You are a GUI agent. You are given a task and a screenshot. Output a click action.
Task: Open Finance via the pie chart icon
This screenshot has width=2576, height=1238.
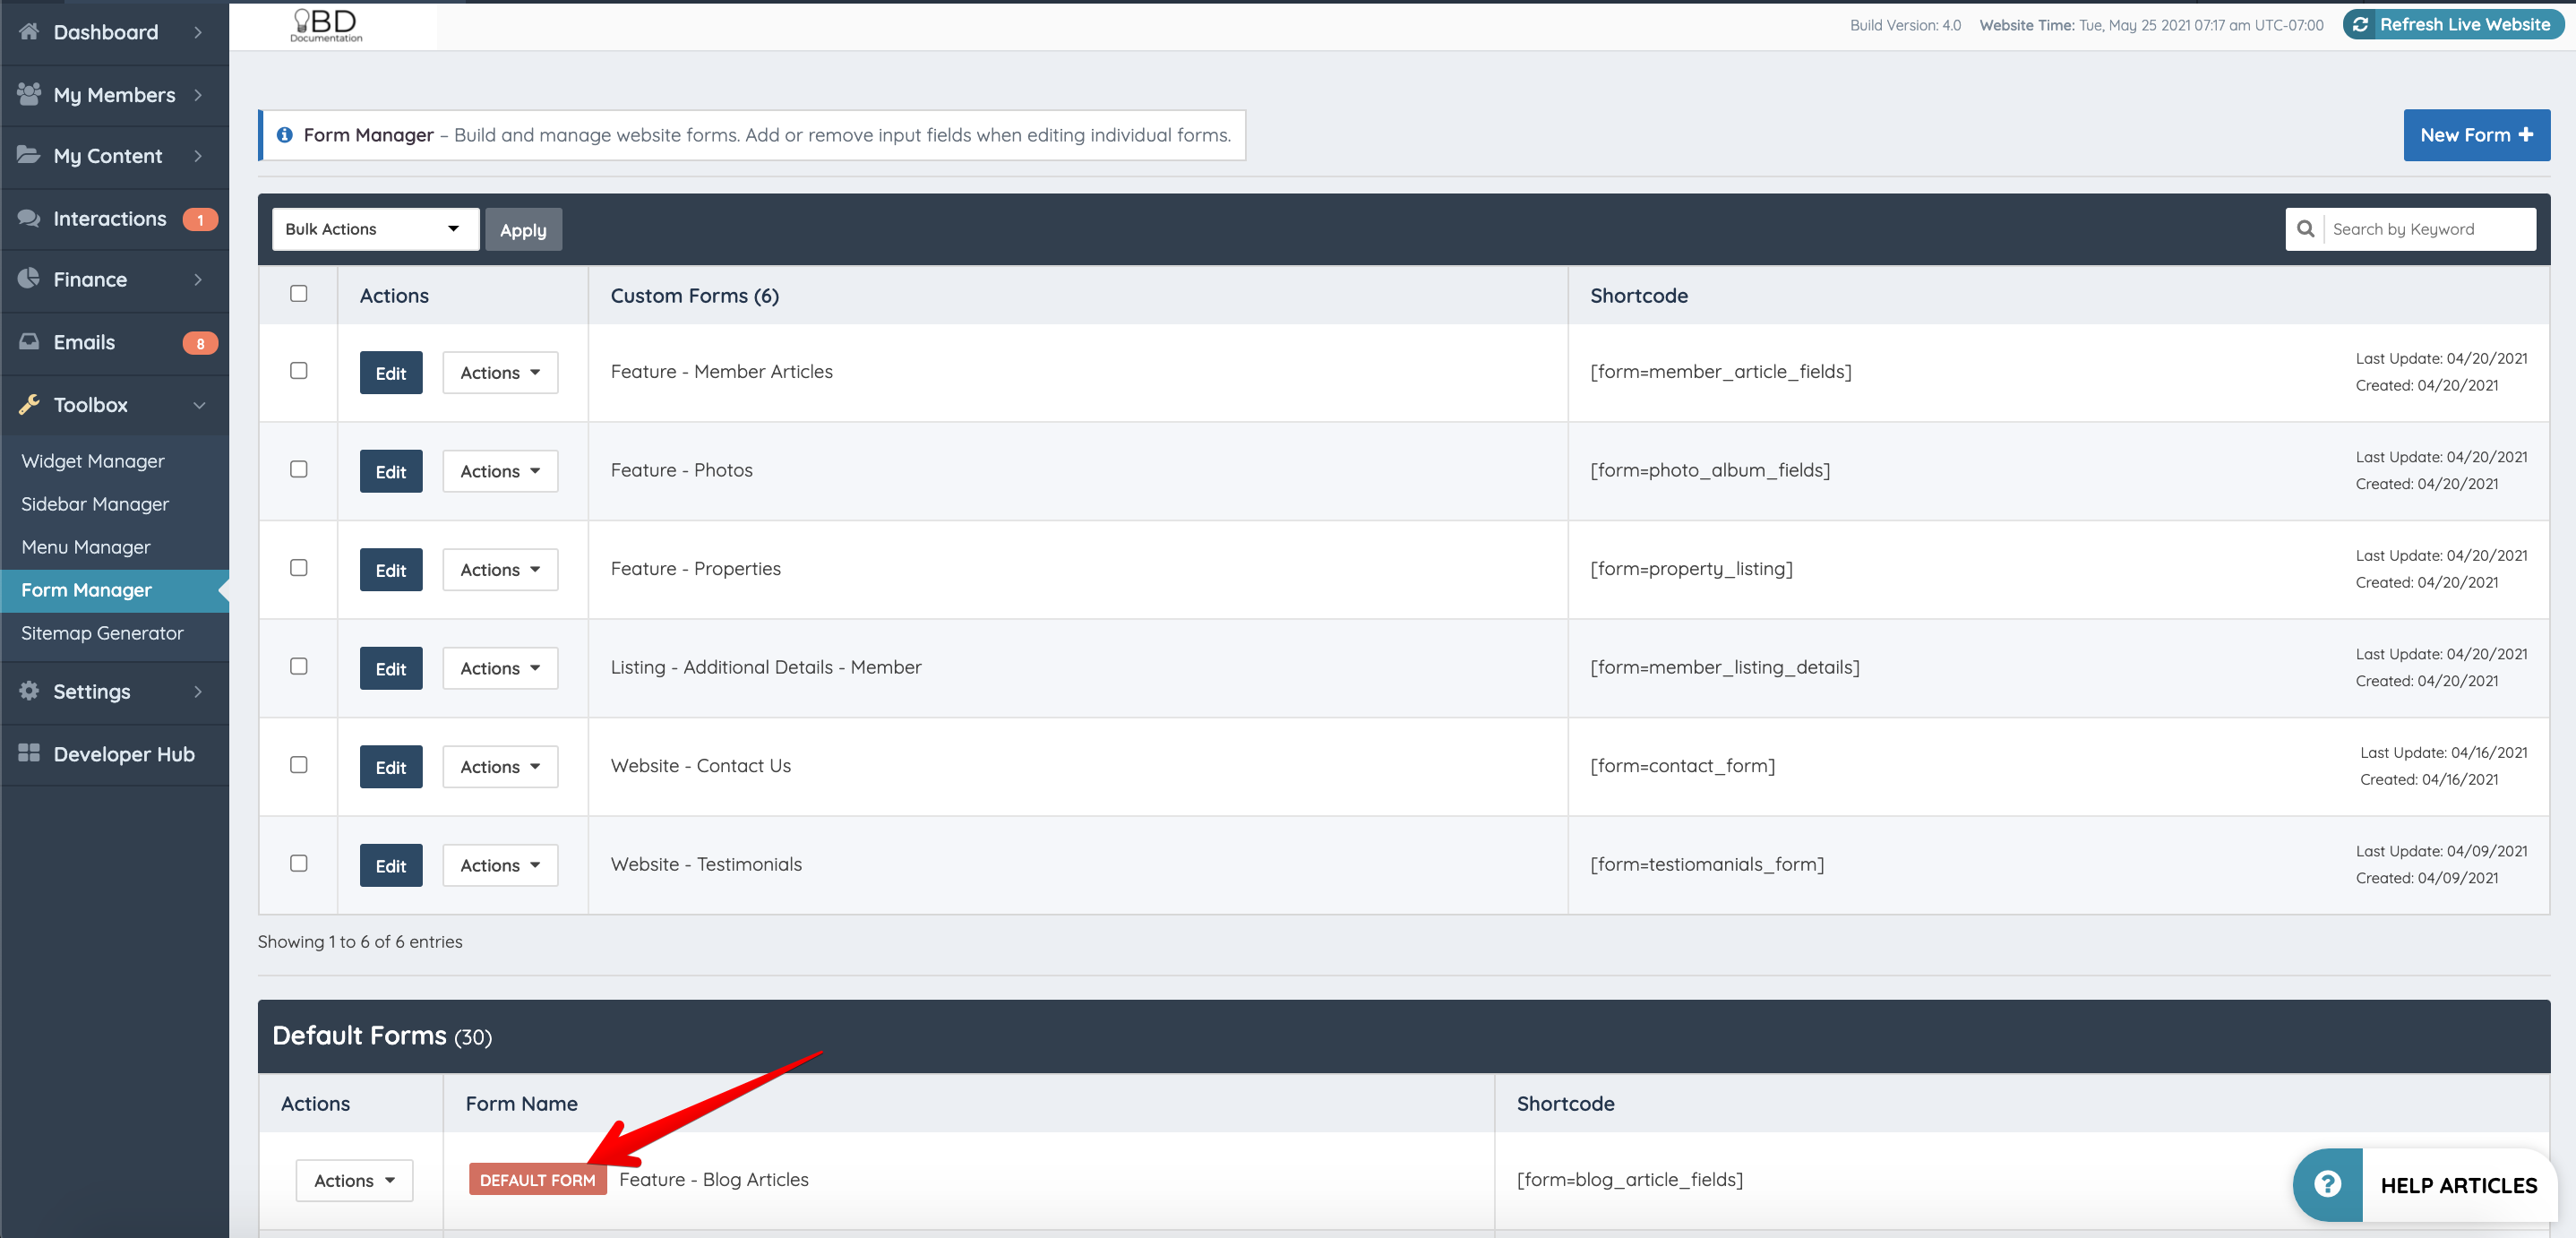[29, 279]
